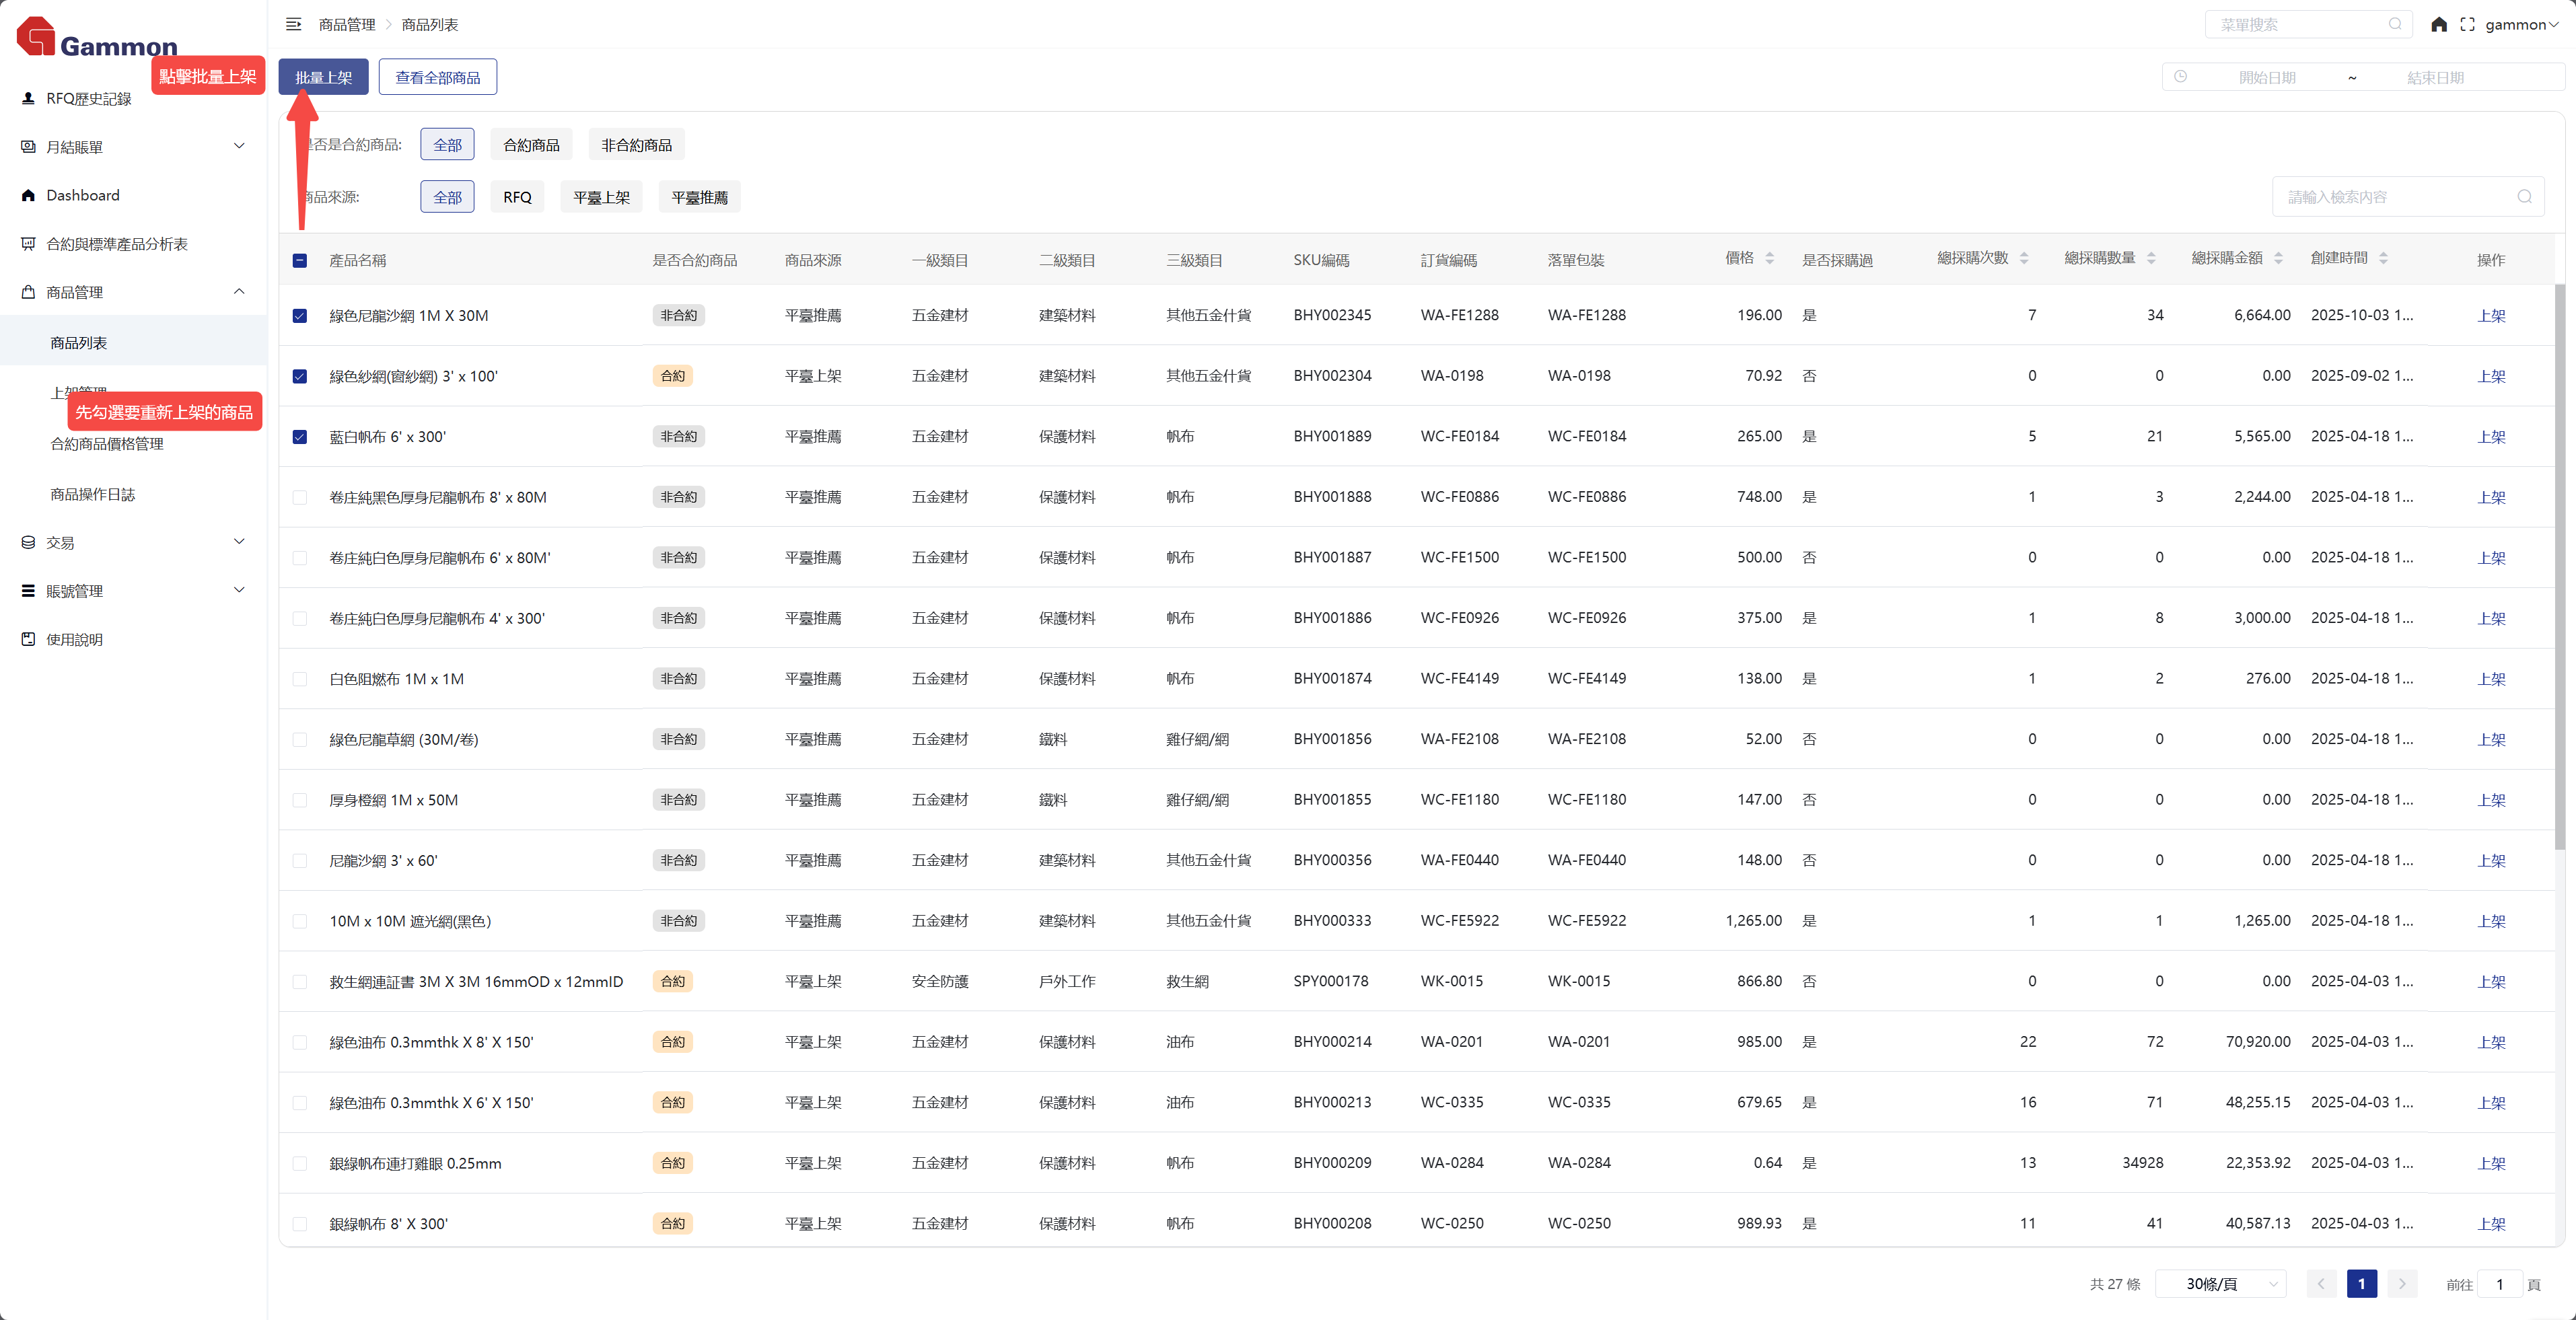Toggle fullscreen using the fullscreen icon
Image resolution: width=2576 pixels, height=1320 pixels.
tap(2467, 24)
